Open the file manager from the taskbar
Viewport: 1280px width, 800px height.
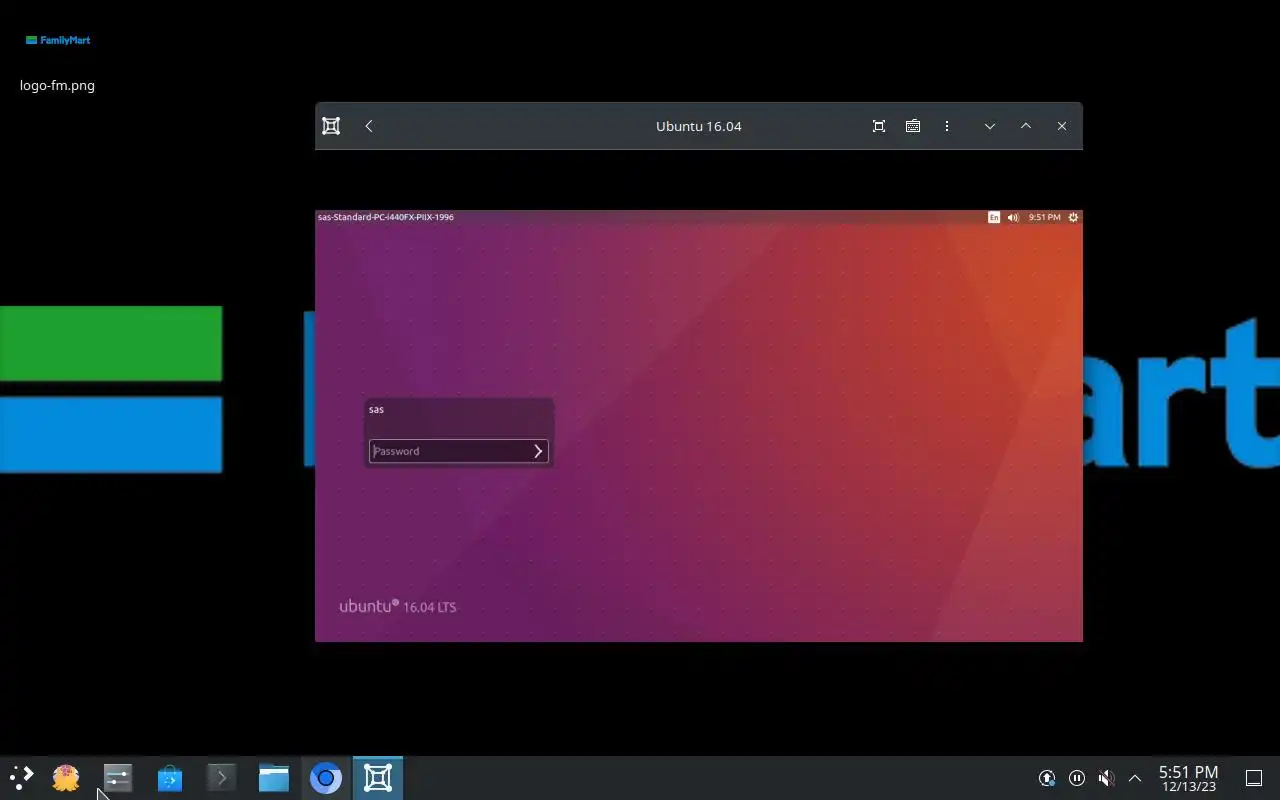pos(274,778)
